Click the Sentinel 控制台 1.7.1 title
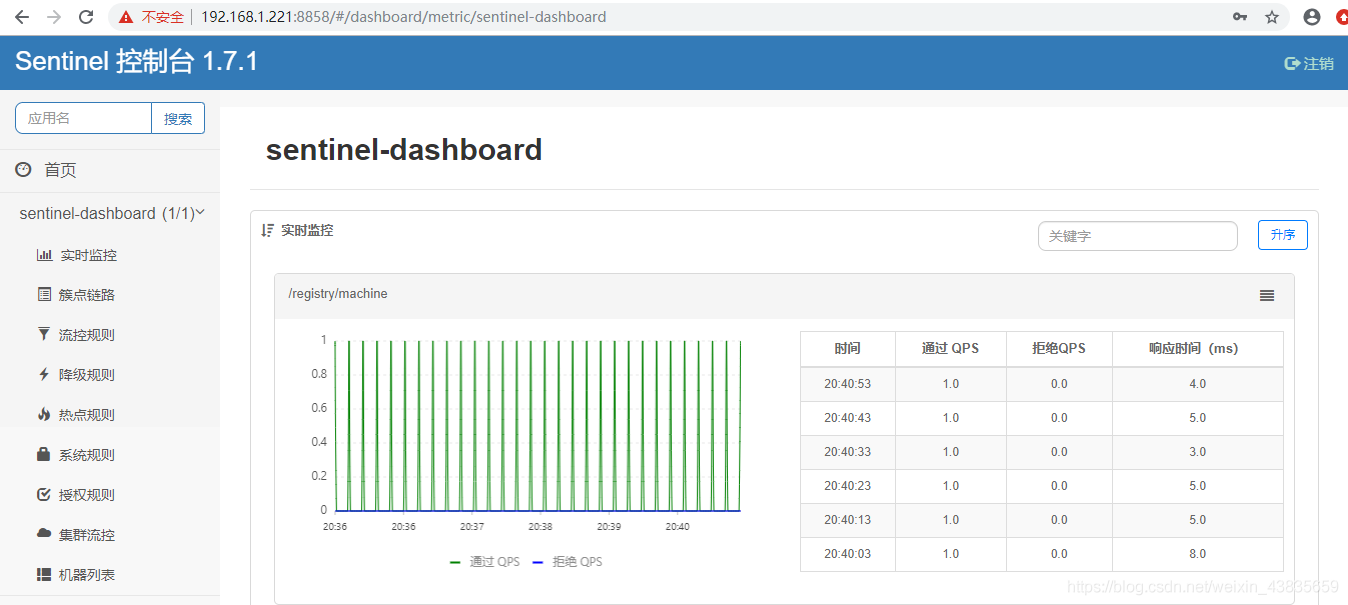 [137, 62]
